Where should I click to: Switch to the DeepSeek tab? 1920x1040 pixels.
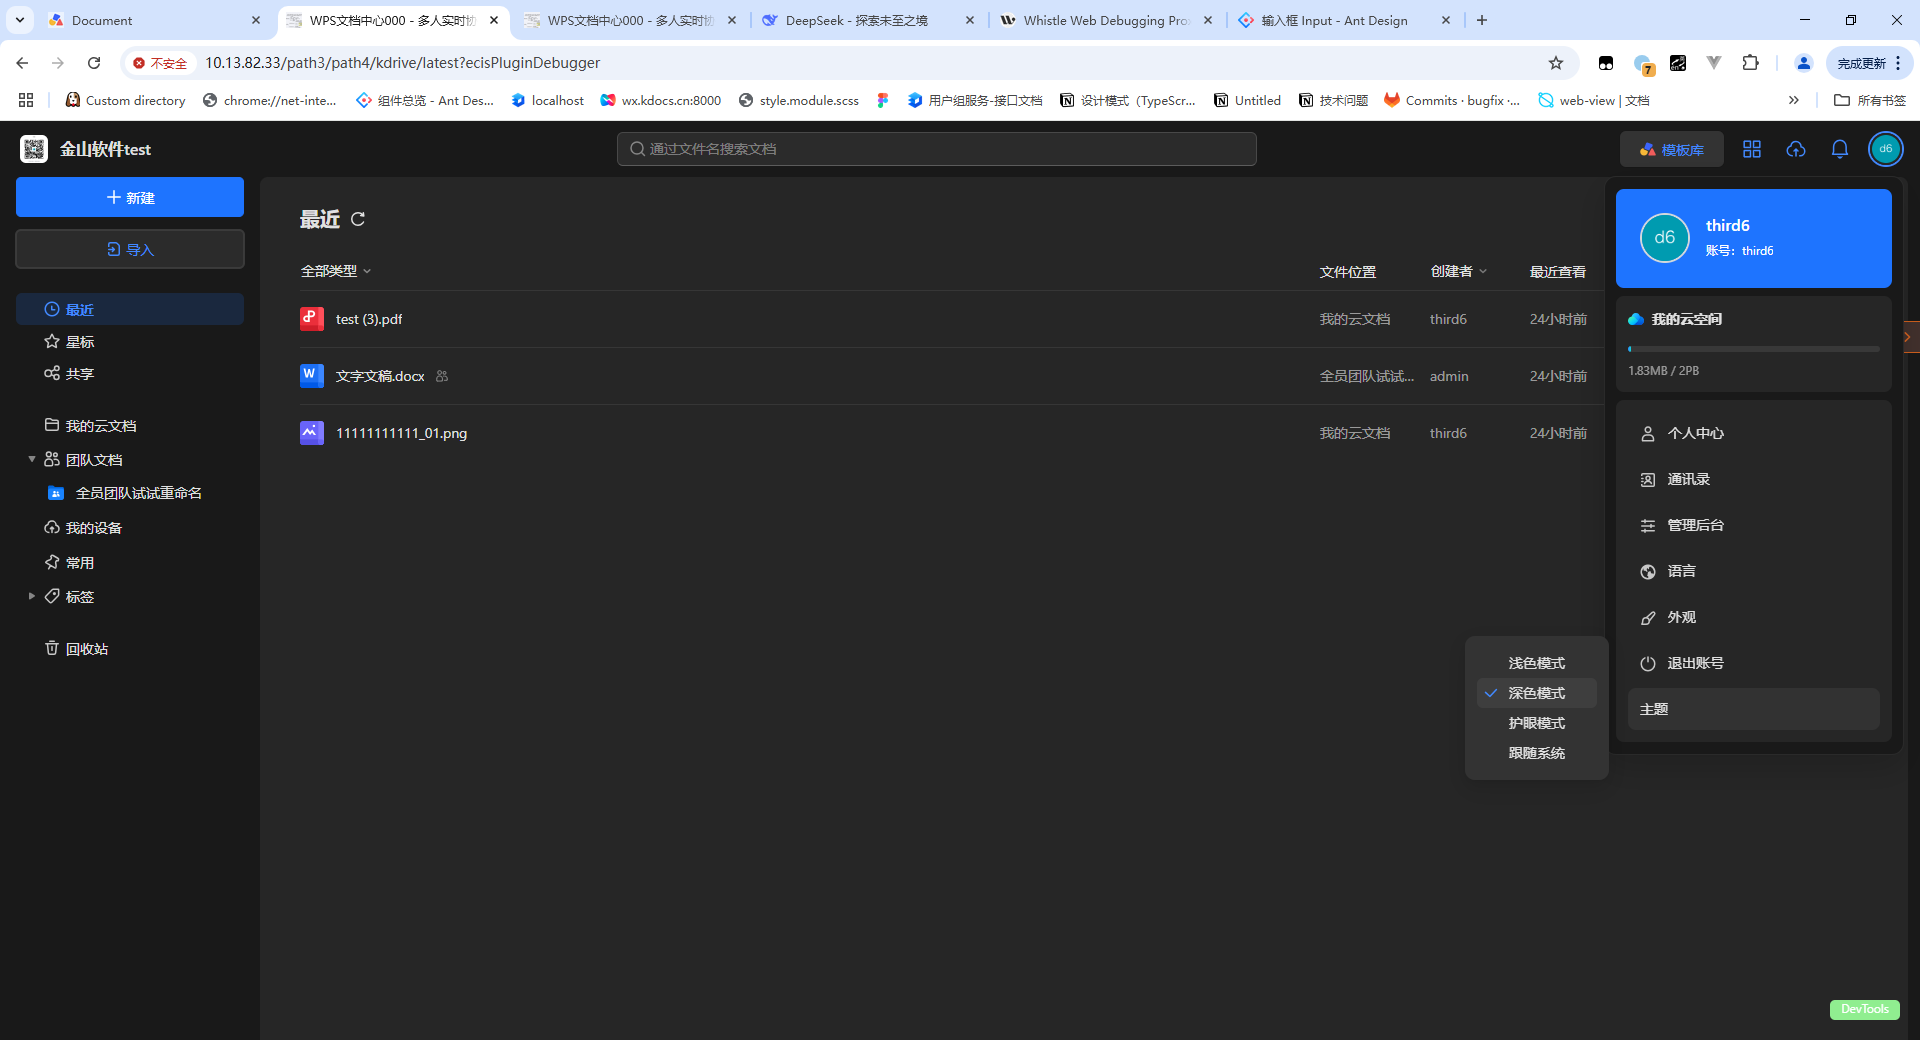tap(867, 20)
